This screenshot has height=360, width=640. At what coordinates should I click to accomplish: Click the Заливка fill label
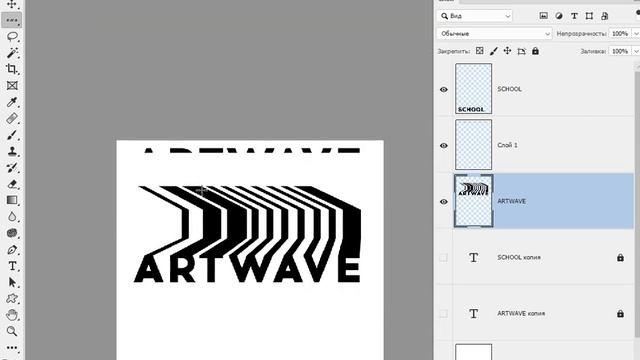click(593, 51)
